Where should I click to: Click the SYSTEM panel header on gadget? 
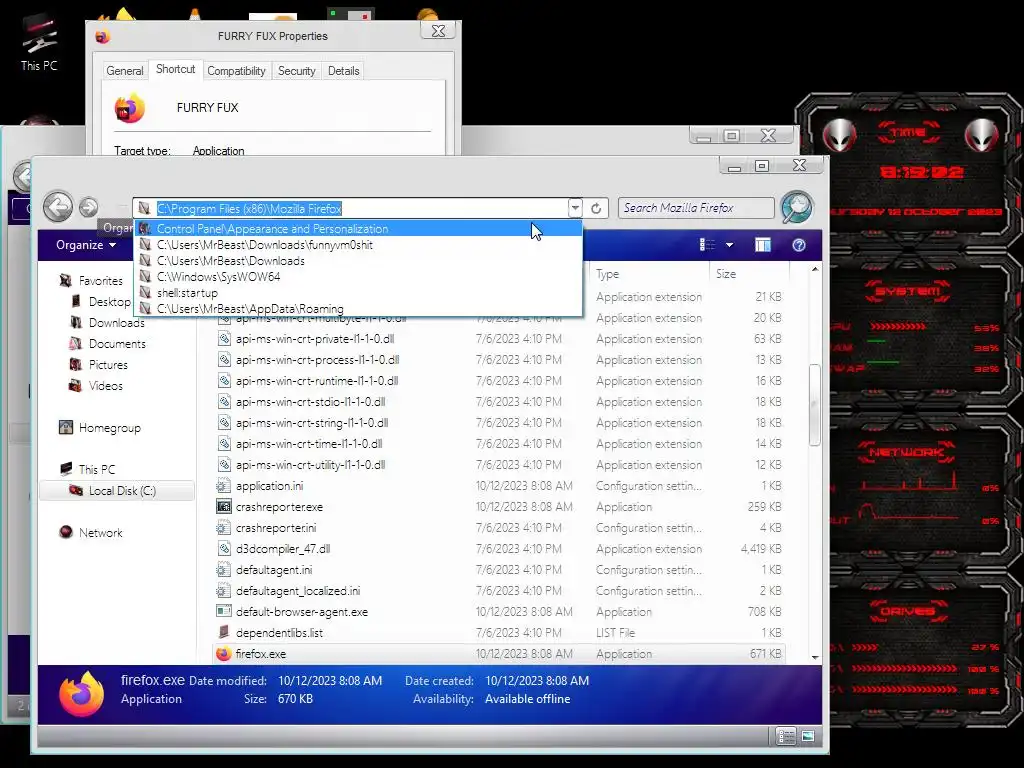point(908,291)
